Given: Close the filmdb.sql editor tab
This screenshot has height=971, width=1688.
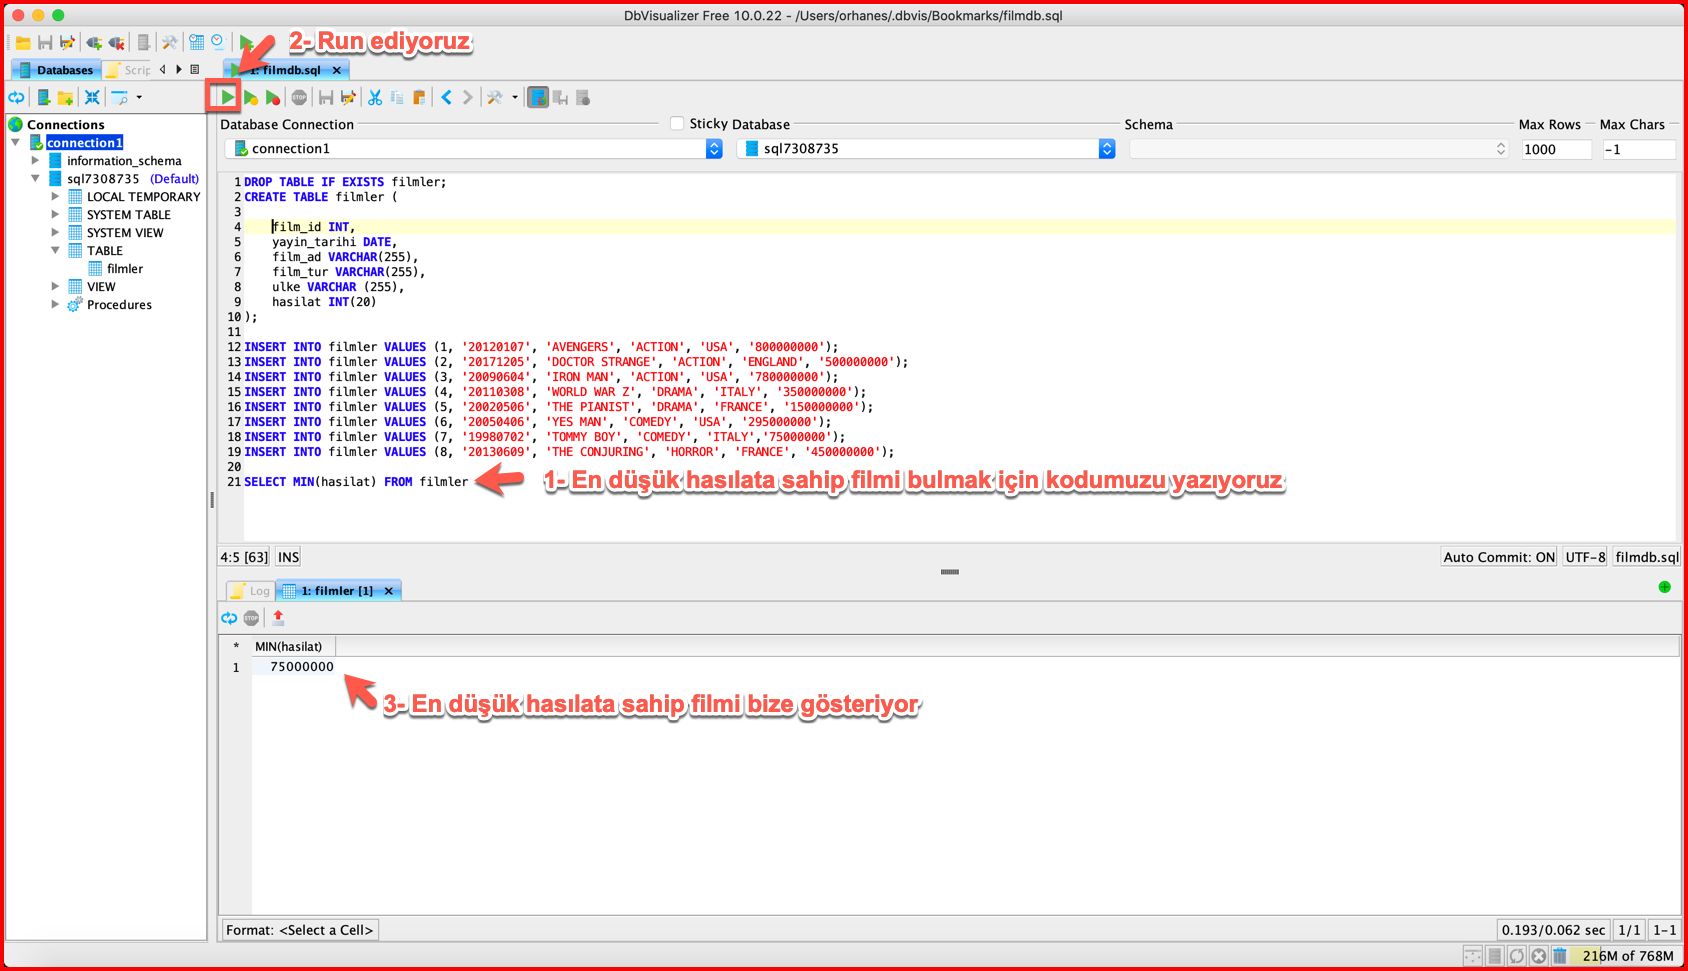Looking at the screenshot, I should [337, 70].
